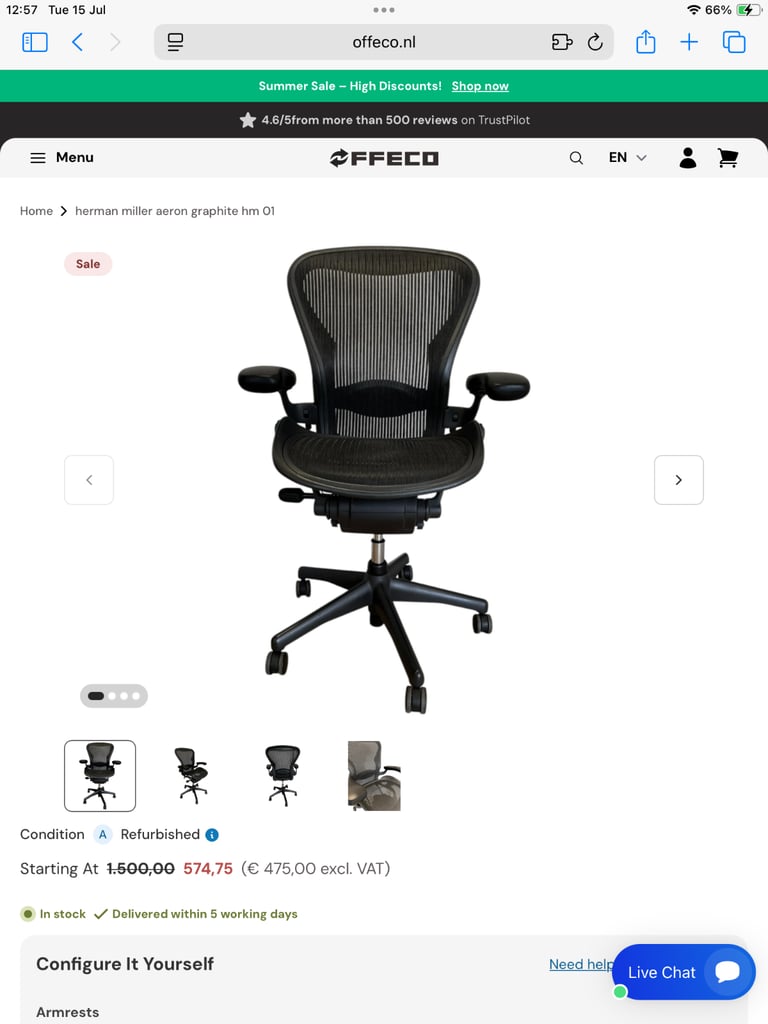Show the previous product image
The image size is (768, 1024).
pyautogui.click(x=89, y=480)
